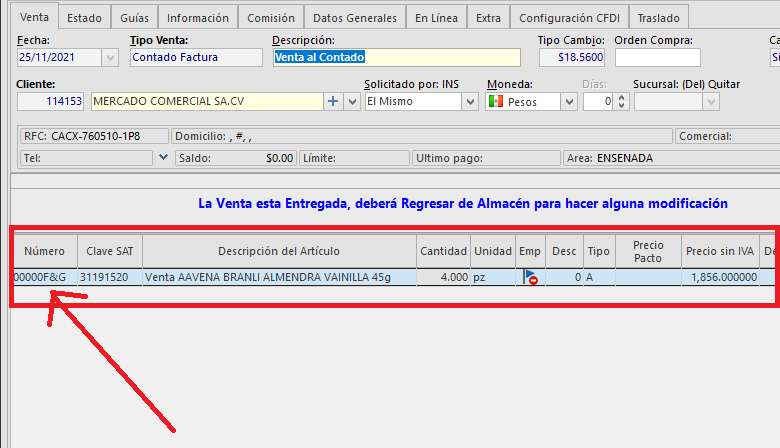
Task: Open the Fecha date dropdown
Action: pos(110,58)
